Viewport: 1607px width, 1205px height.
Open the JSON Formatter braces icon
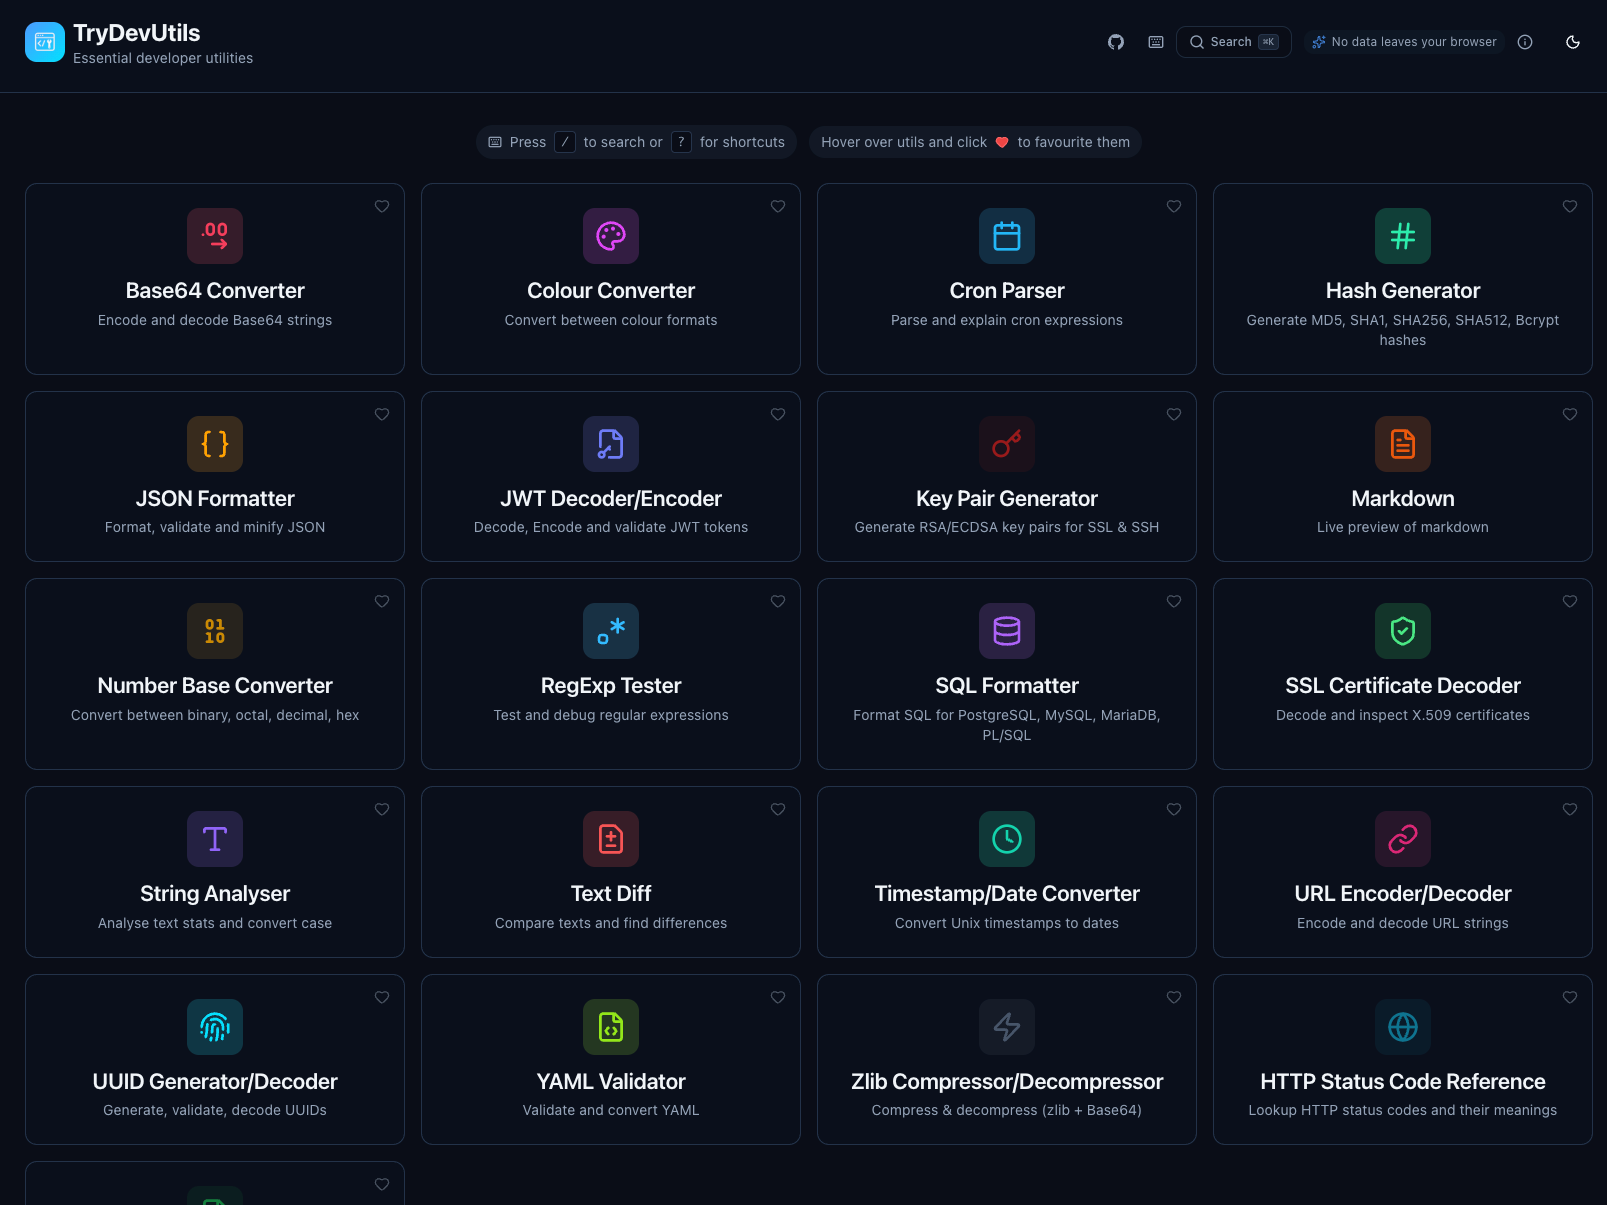point(215,444)
